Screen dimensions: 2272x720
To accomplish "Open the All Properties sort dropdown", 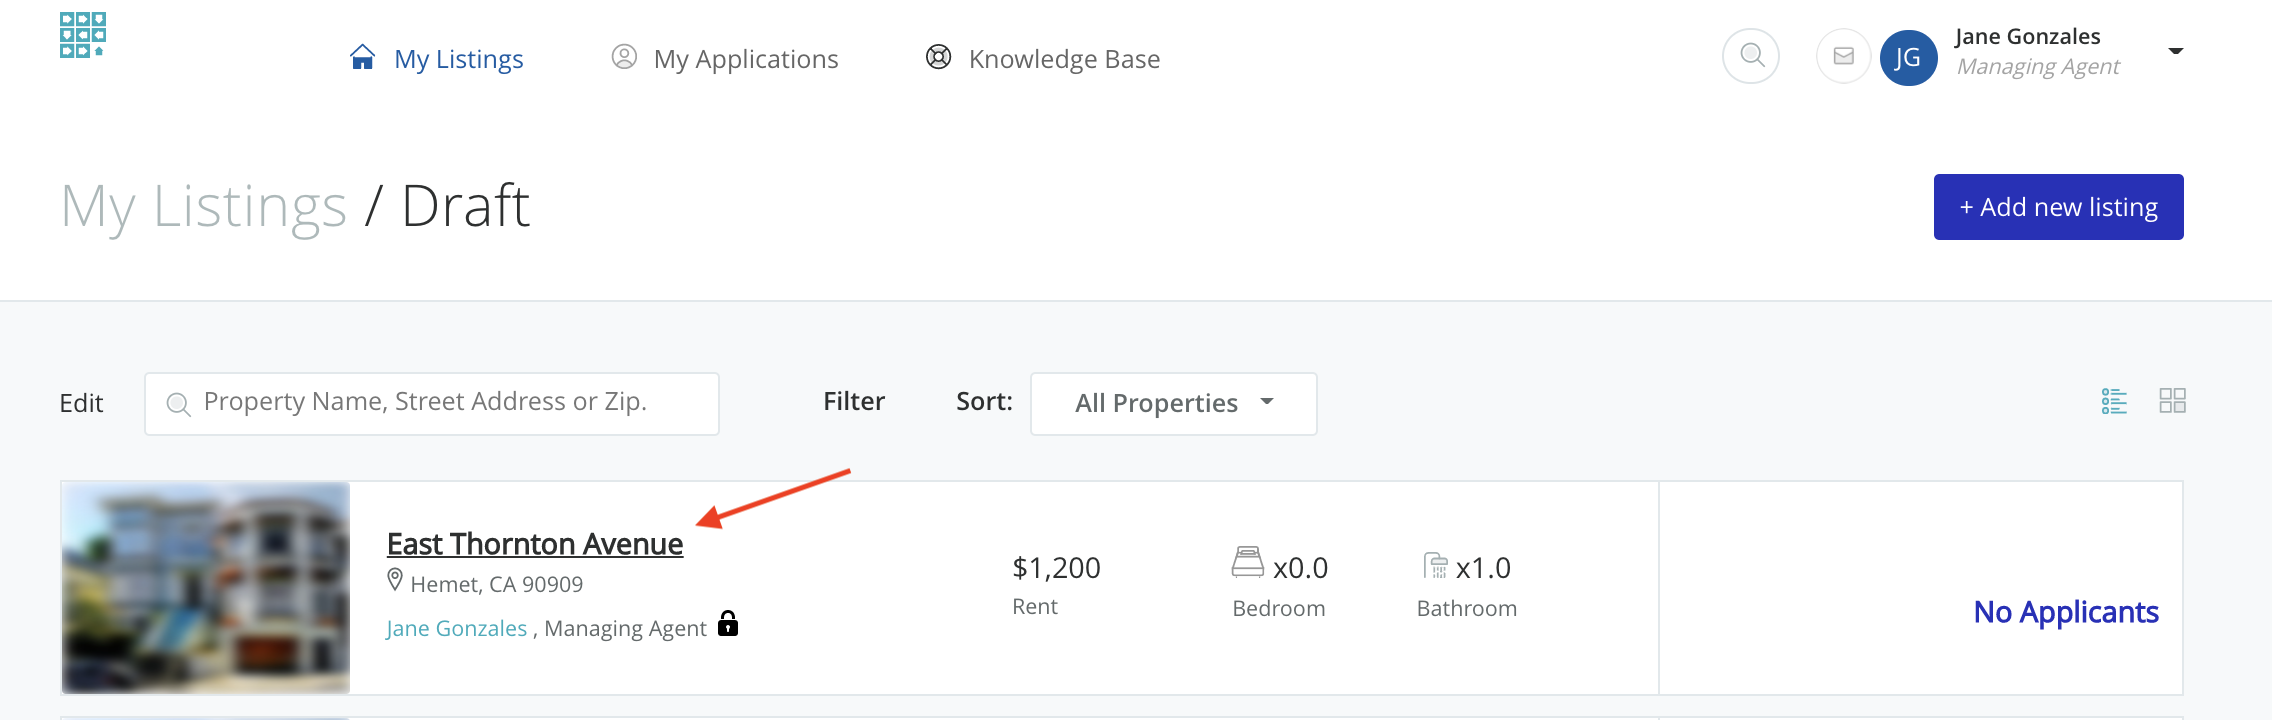I will (x=1173, y=403).
